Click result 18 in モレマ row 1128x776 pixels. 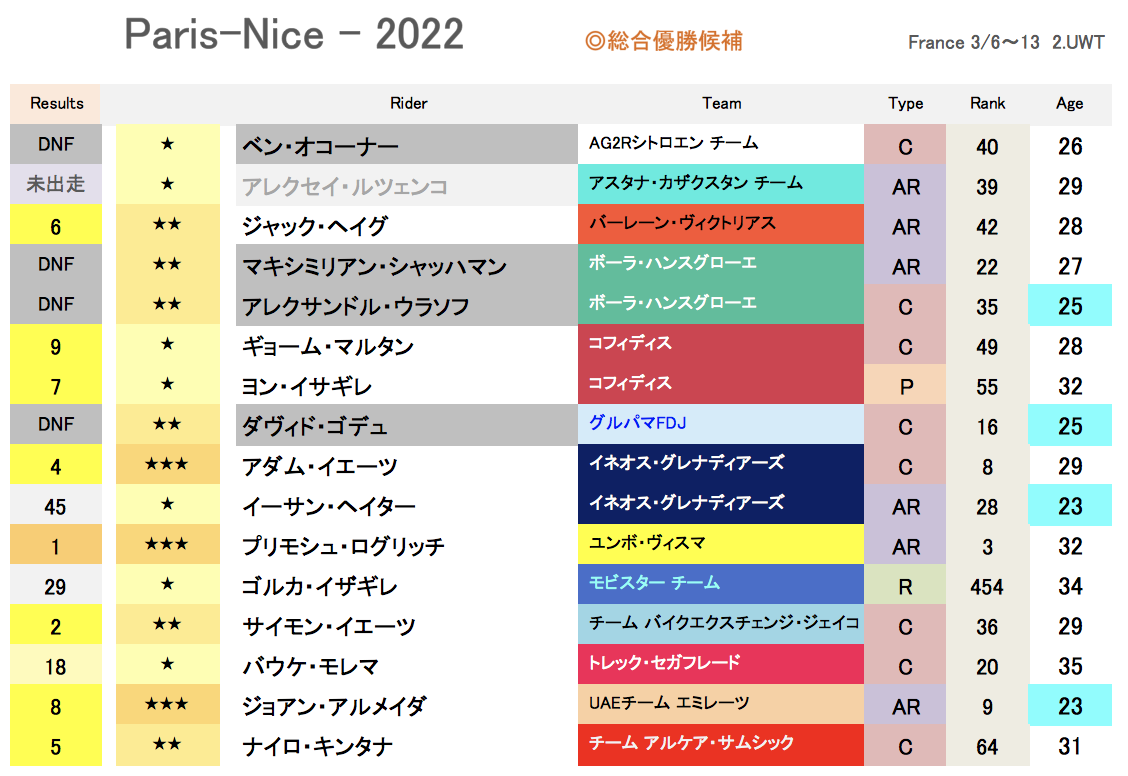click(x=56, y=665)
